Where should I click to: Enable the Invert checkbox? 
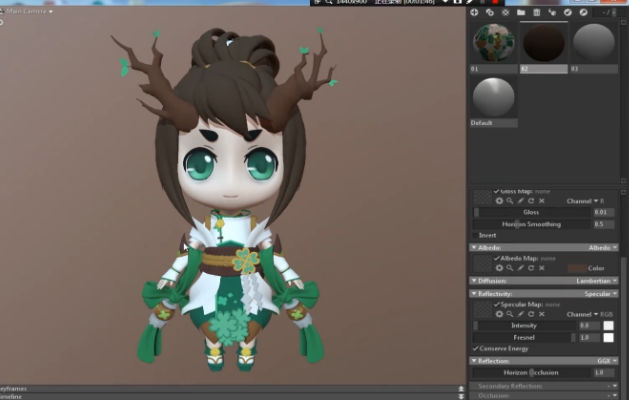475,235
